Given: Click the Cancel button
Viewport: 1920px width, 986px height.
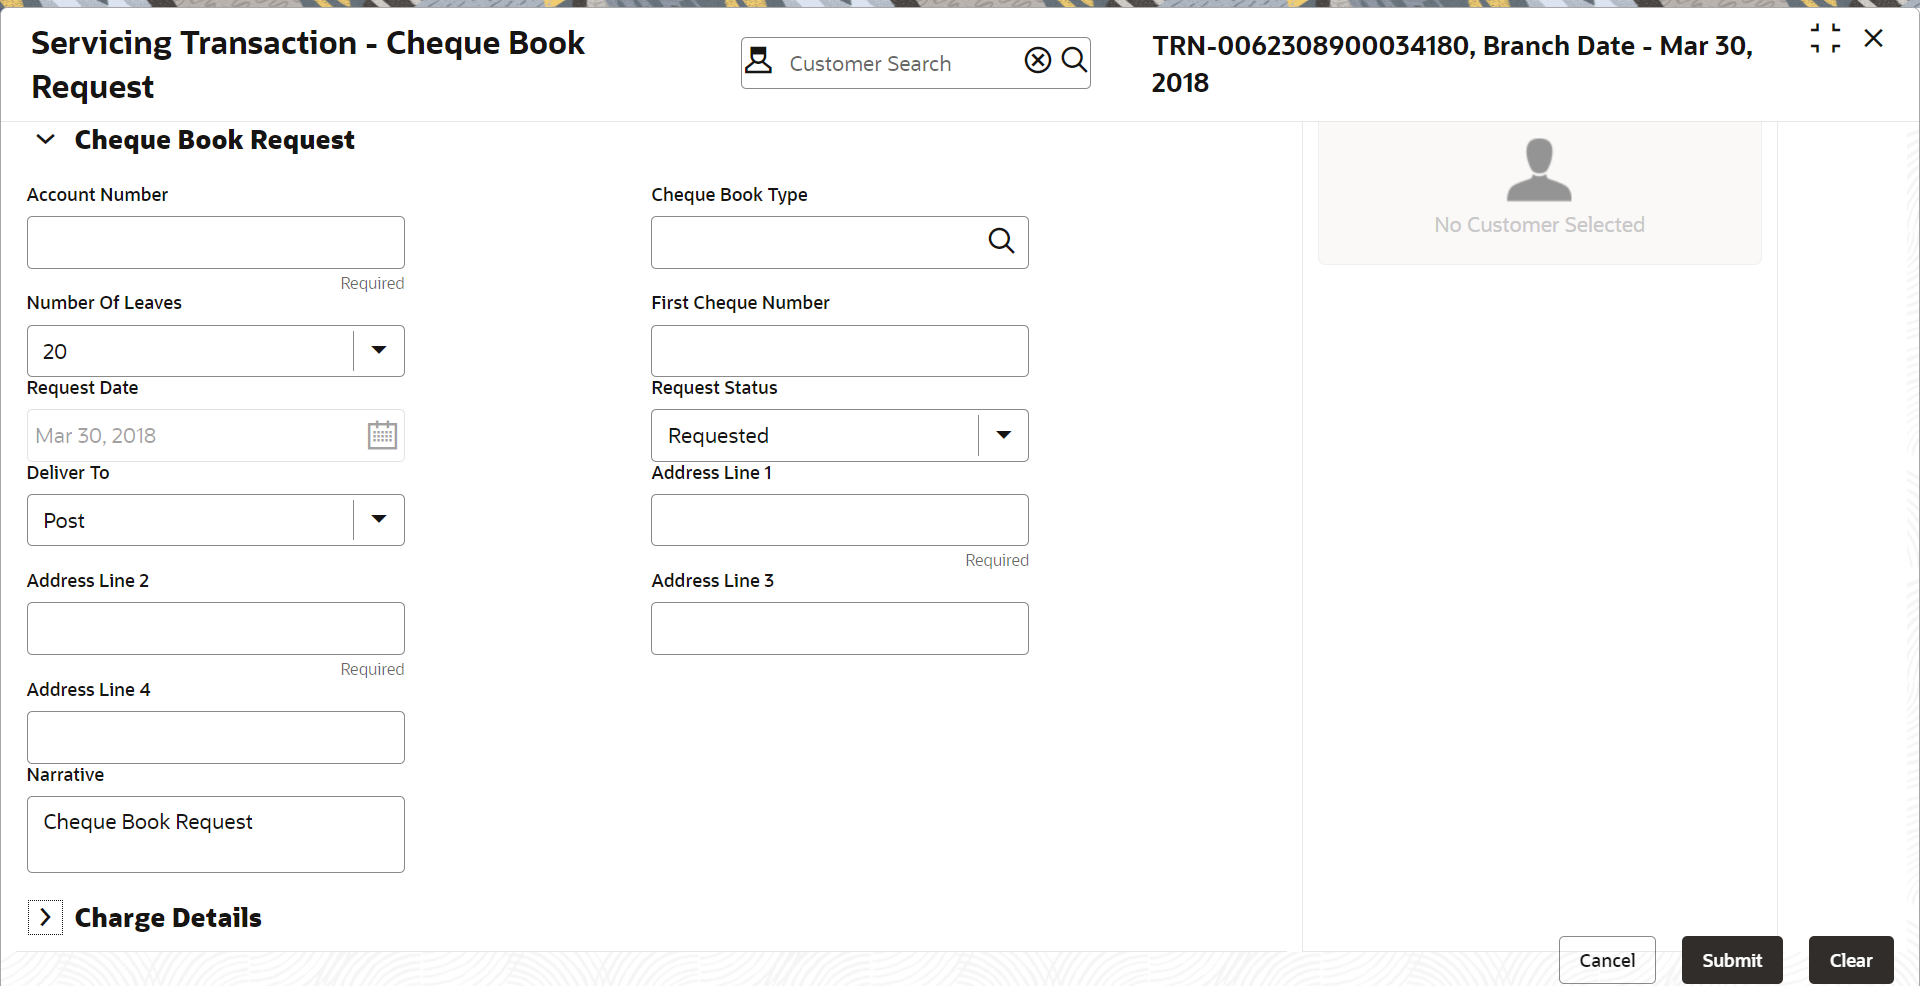Looking at the screenshot, I should (1607, 960).
